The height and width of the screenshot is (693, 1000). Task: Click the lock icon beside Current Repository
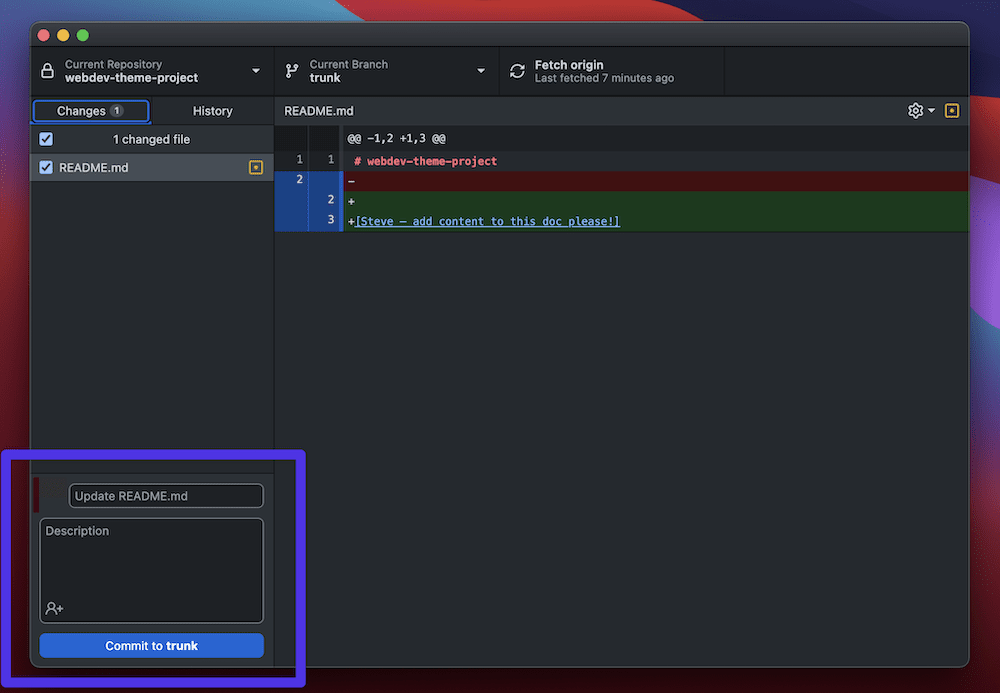pyautogui.click(x=47, y=71)
